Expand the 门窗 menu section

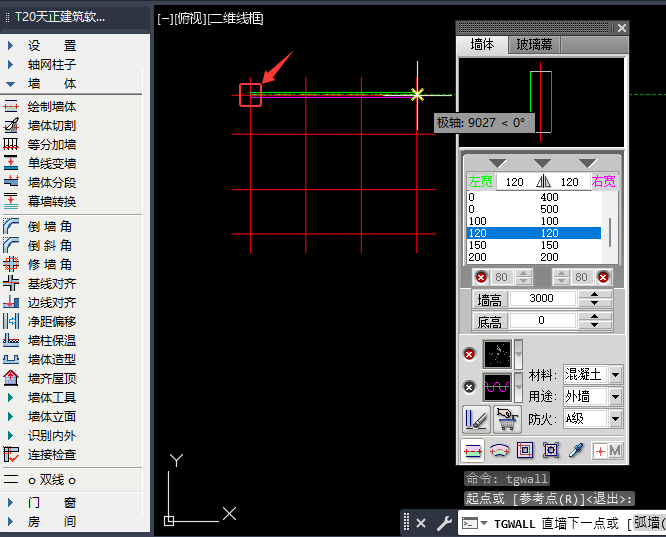point(40,503)
